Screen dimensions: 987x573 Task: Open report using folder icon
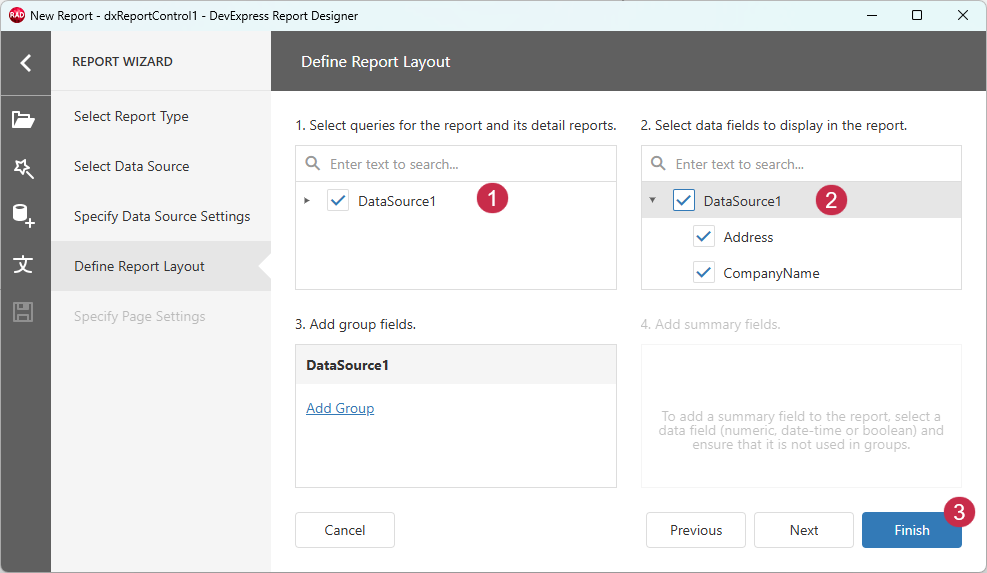pos(23,119)
